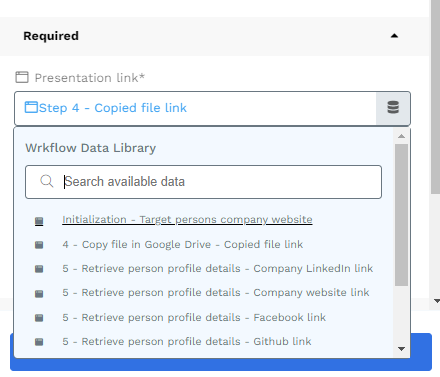Click the Search available data field
The height and width of the screenshot is (377, 440).
pyautogui.click(x=203, y=182)
